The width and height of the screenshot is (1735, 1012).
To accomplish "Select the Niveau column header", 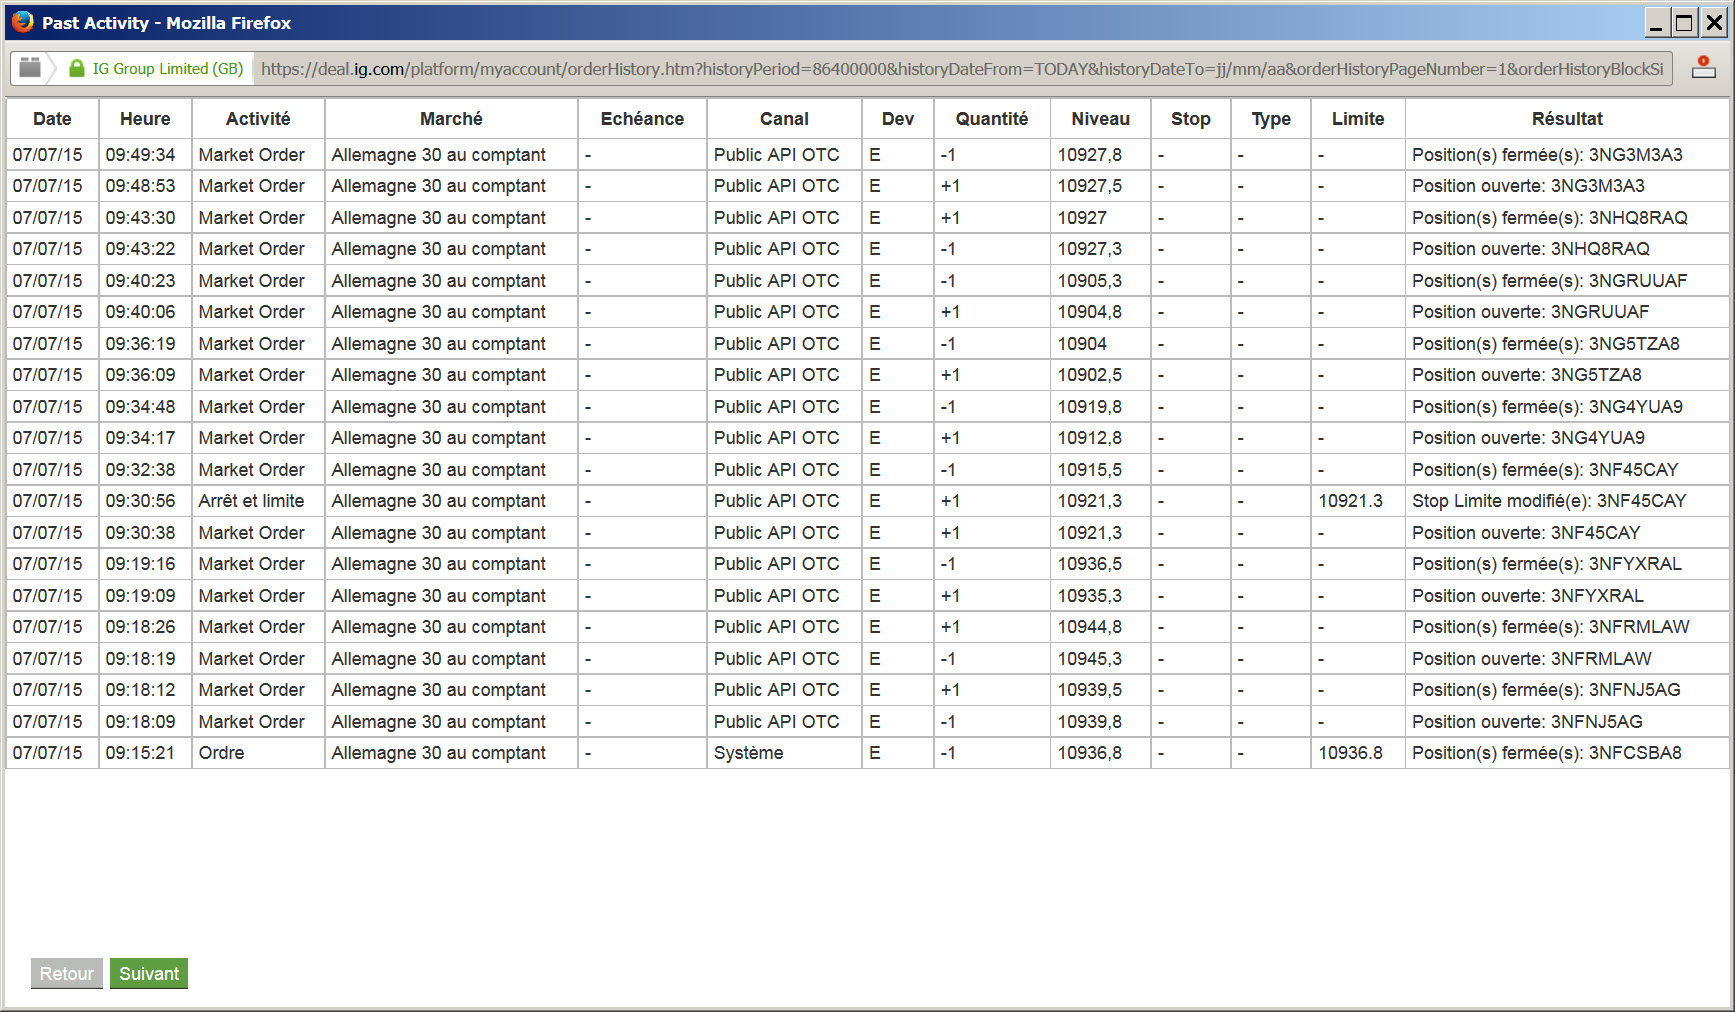I will point(1100,119).
